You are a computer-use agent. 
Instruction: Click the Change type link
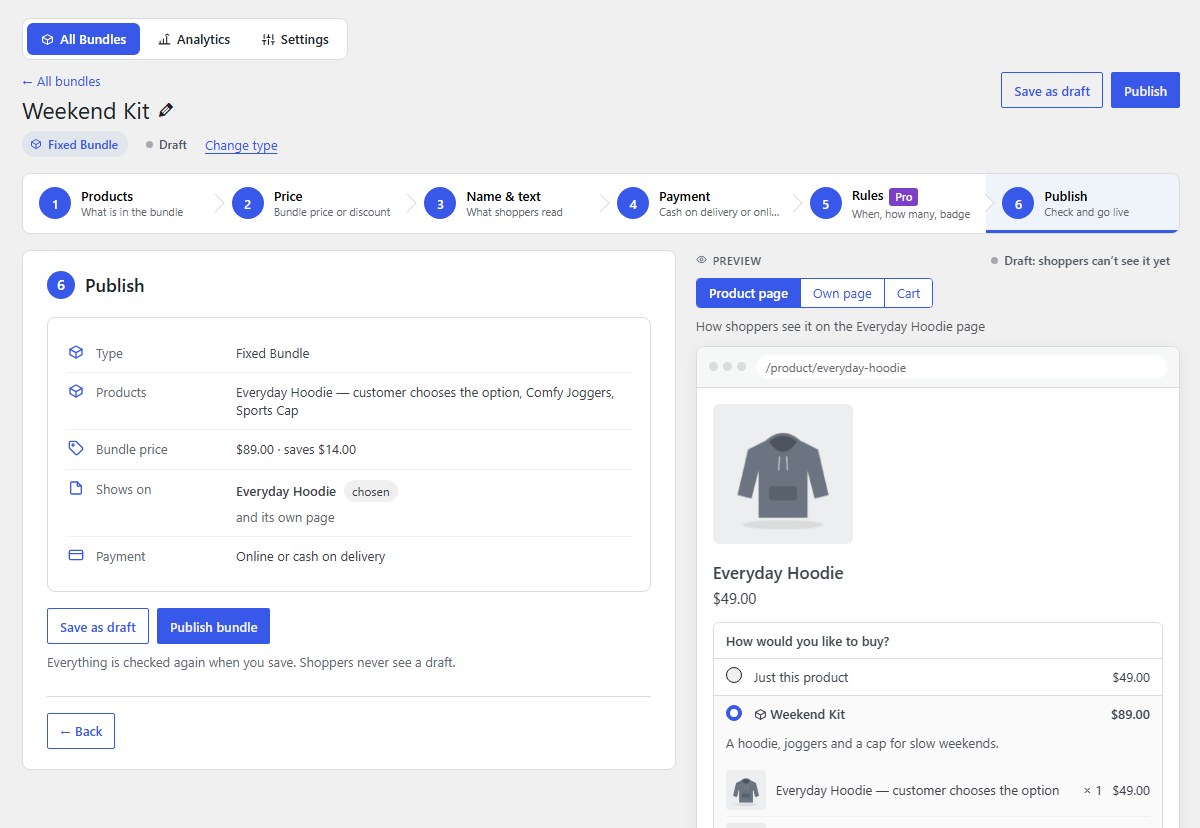(241, 145)
